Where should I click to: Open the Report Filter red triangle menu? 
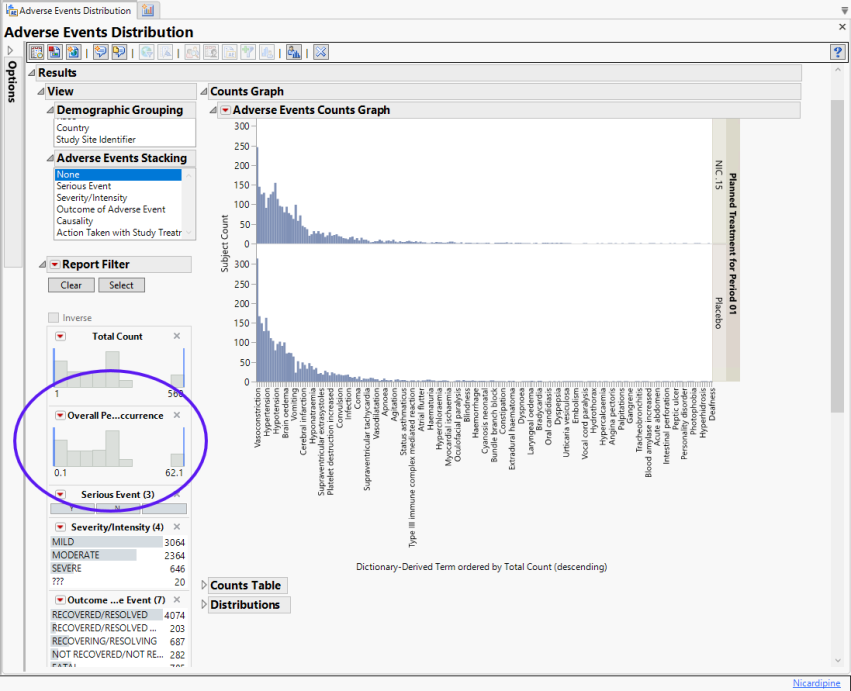(x=55, y=265)
